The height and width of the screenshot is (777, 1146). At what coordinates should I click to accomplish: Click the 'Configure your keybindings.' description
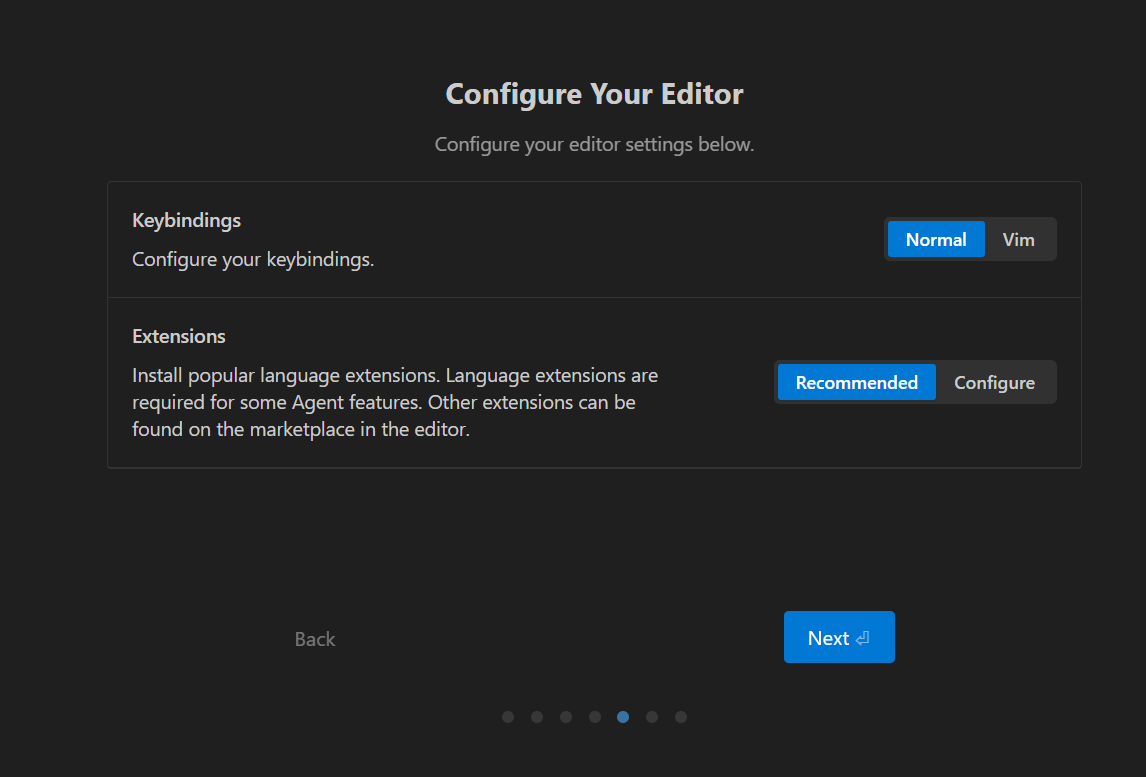253,260
